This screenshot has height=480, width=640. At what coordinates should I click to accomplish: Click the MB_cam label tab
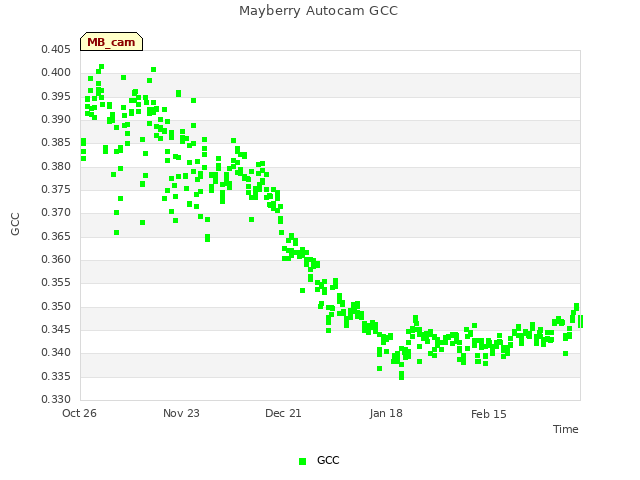[111, 42]
